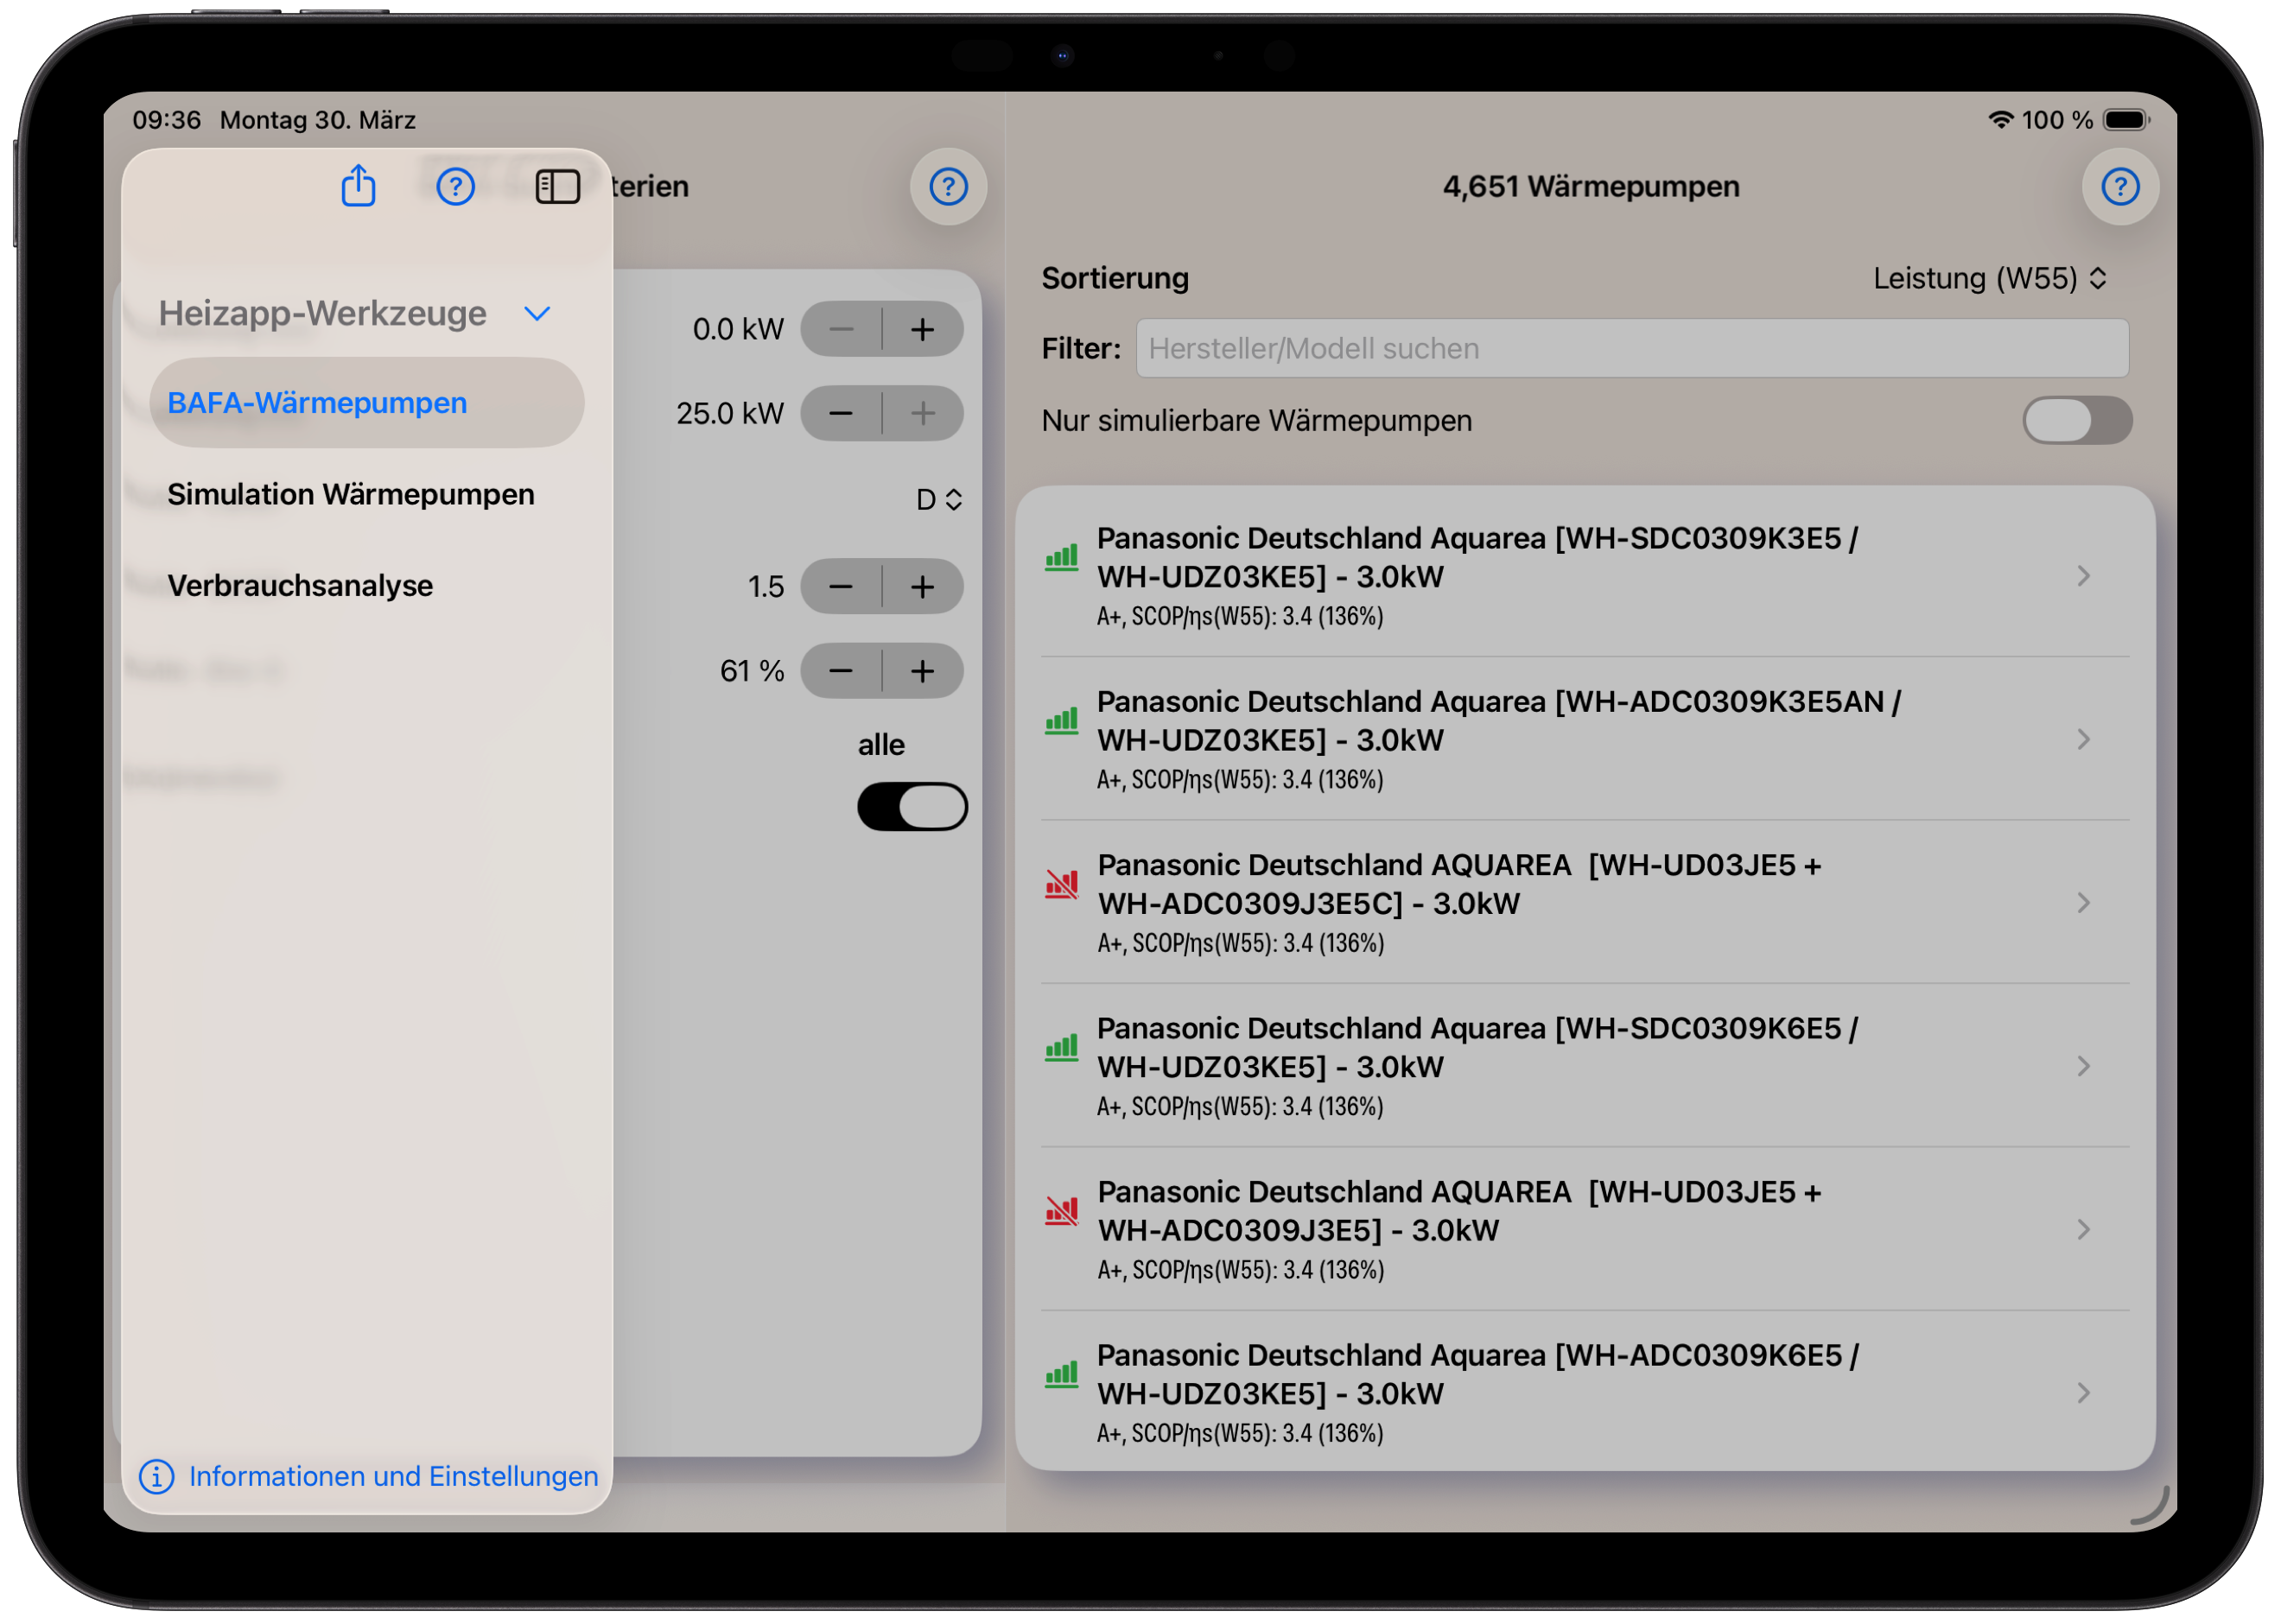The width and height of the screenshot is (2281, 1624).
Task: Disable the alle toggle switch
Action: pyautogui.click(x=911, y=806)
